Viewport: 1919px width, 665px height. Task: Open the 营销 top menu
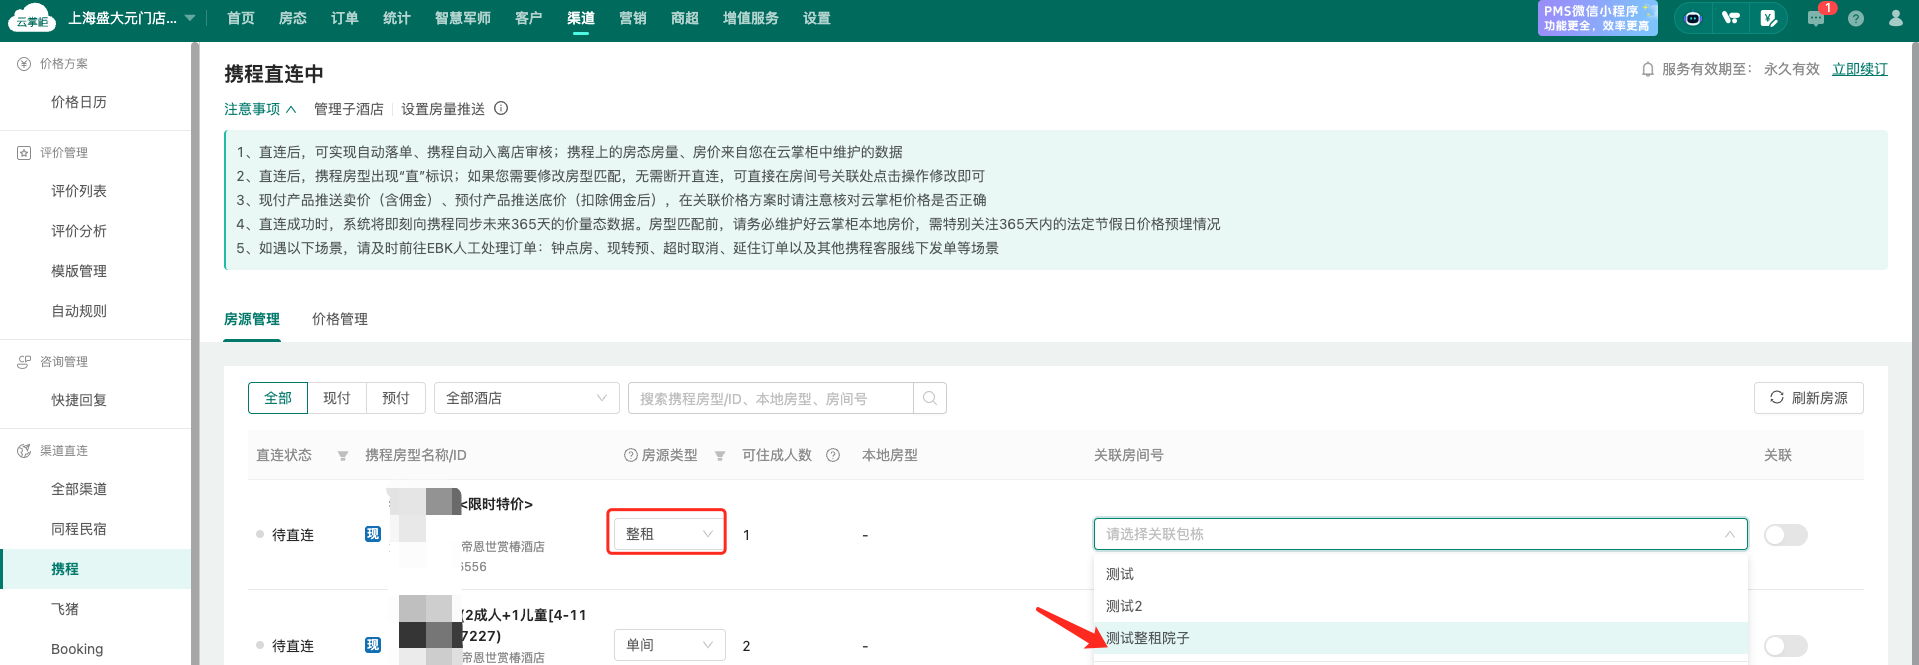(632, 18)
